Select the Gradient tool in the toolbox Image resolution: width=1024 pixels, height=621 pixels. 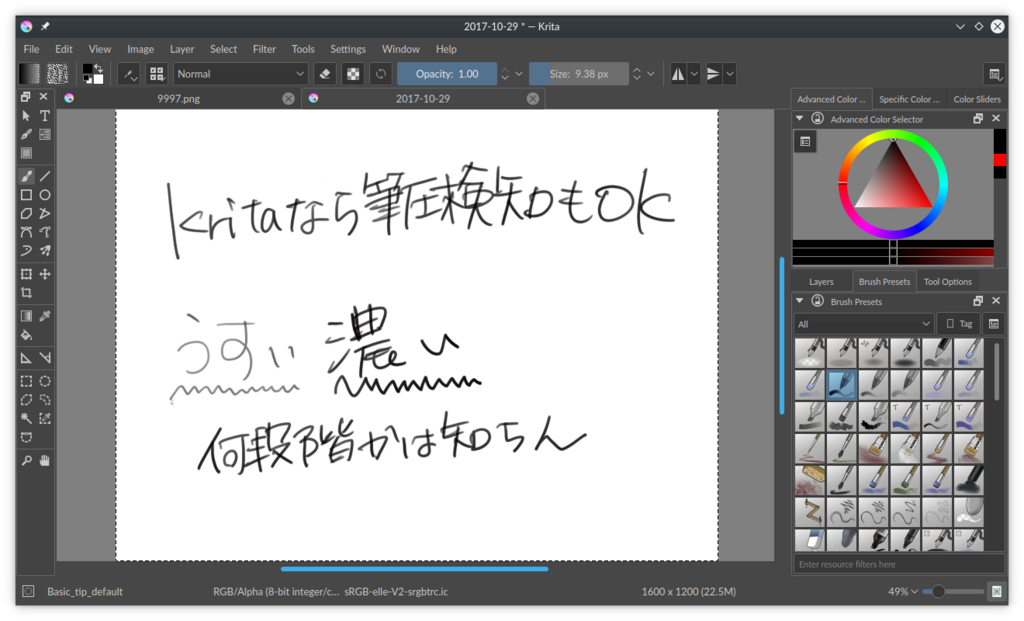point(26,316)
